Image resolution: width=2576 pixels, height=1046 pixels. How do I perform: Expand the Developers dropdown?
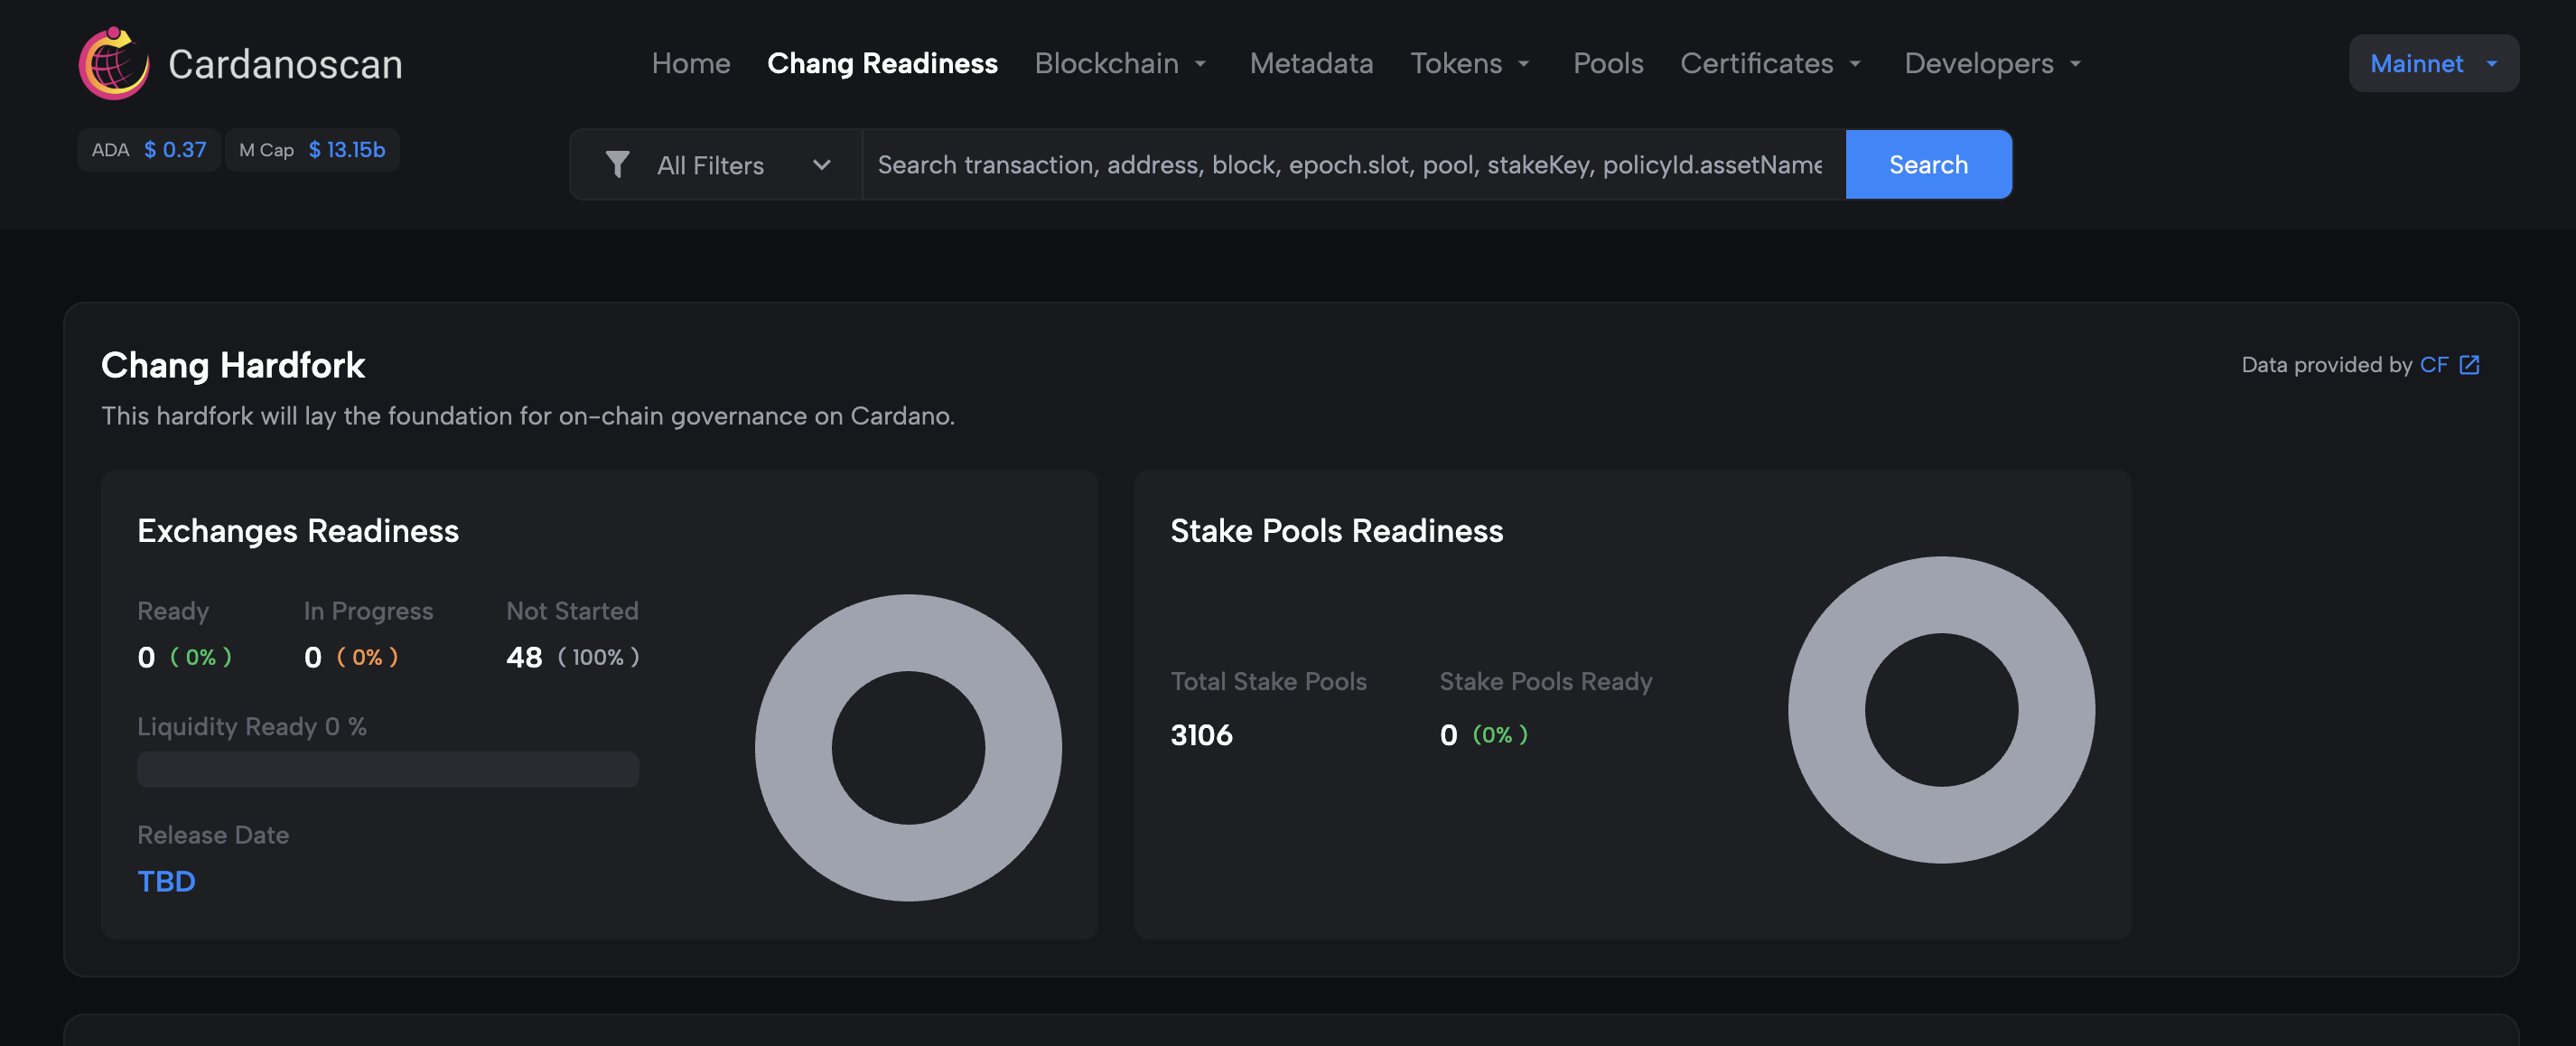point(1993,63)
